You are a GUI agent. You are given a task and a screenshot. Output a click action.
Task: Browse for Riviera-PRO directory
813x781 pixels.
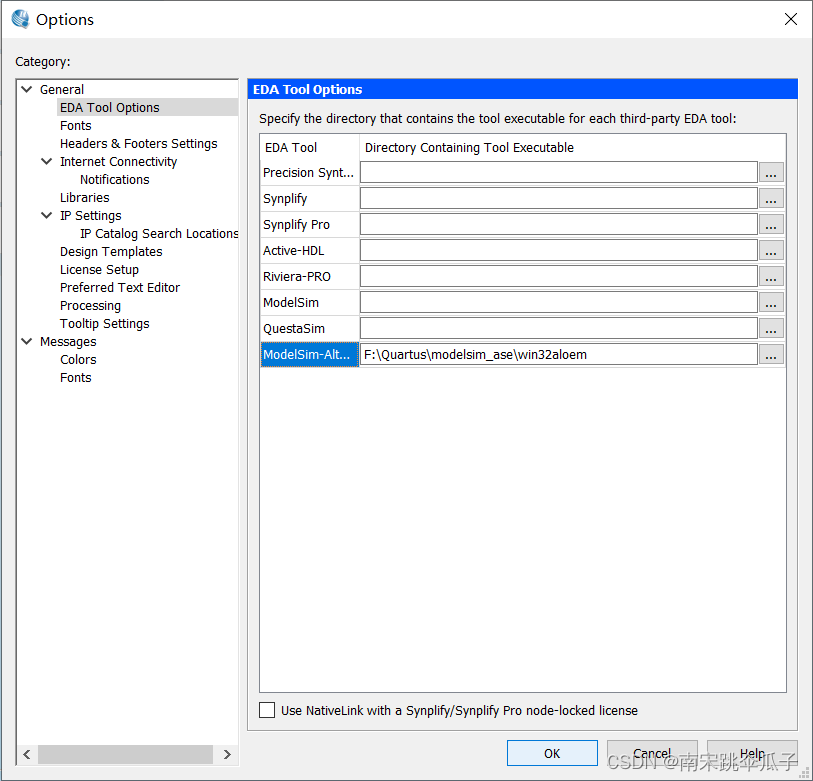click(771, 276)
